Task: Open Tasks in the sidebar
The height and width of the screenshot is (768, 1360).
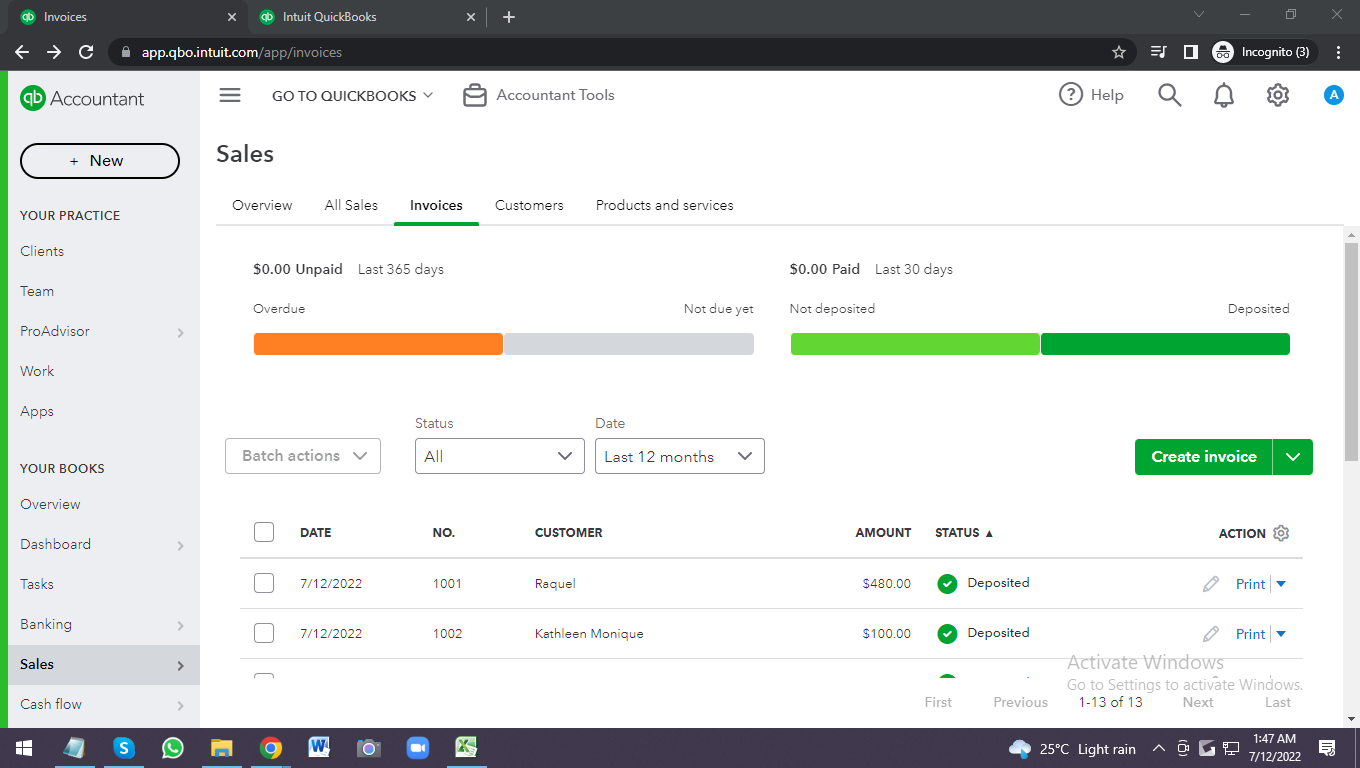Action: click(37, 584)
